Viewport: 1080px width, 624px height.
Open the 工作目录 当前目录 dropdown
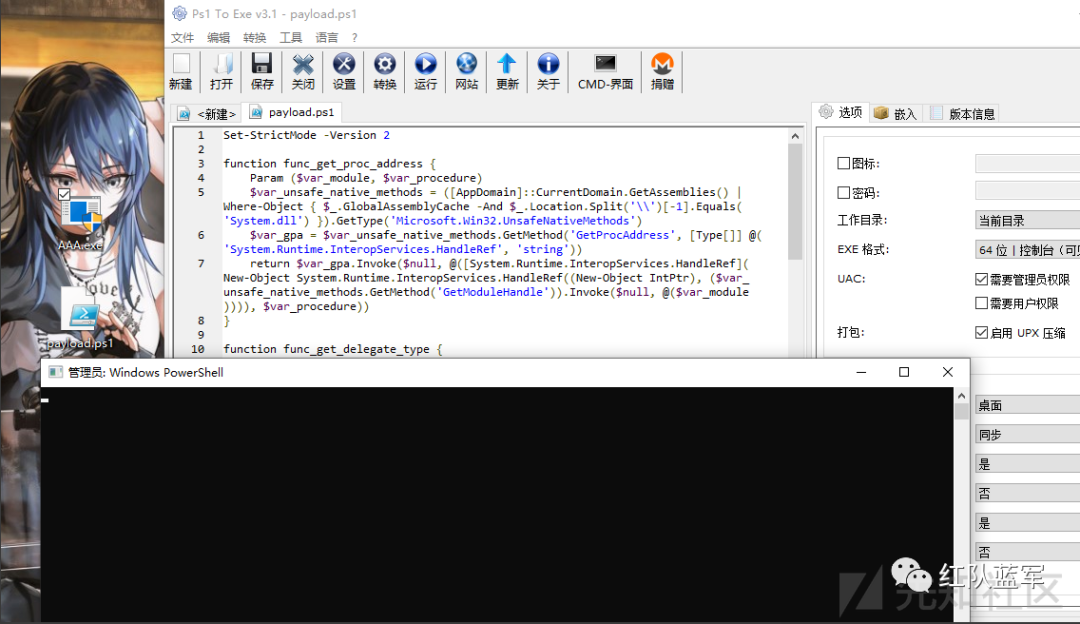pyautogui.click(x=1028, y=220)
